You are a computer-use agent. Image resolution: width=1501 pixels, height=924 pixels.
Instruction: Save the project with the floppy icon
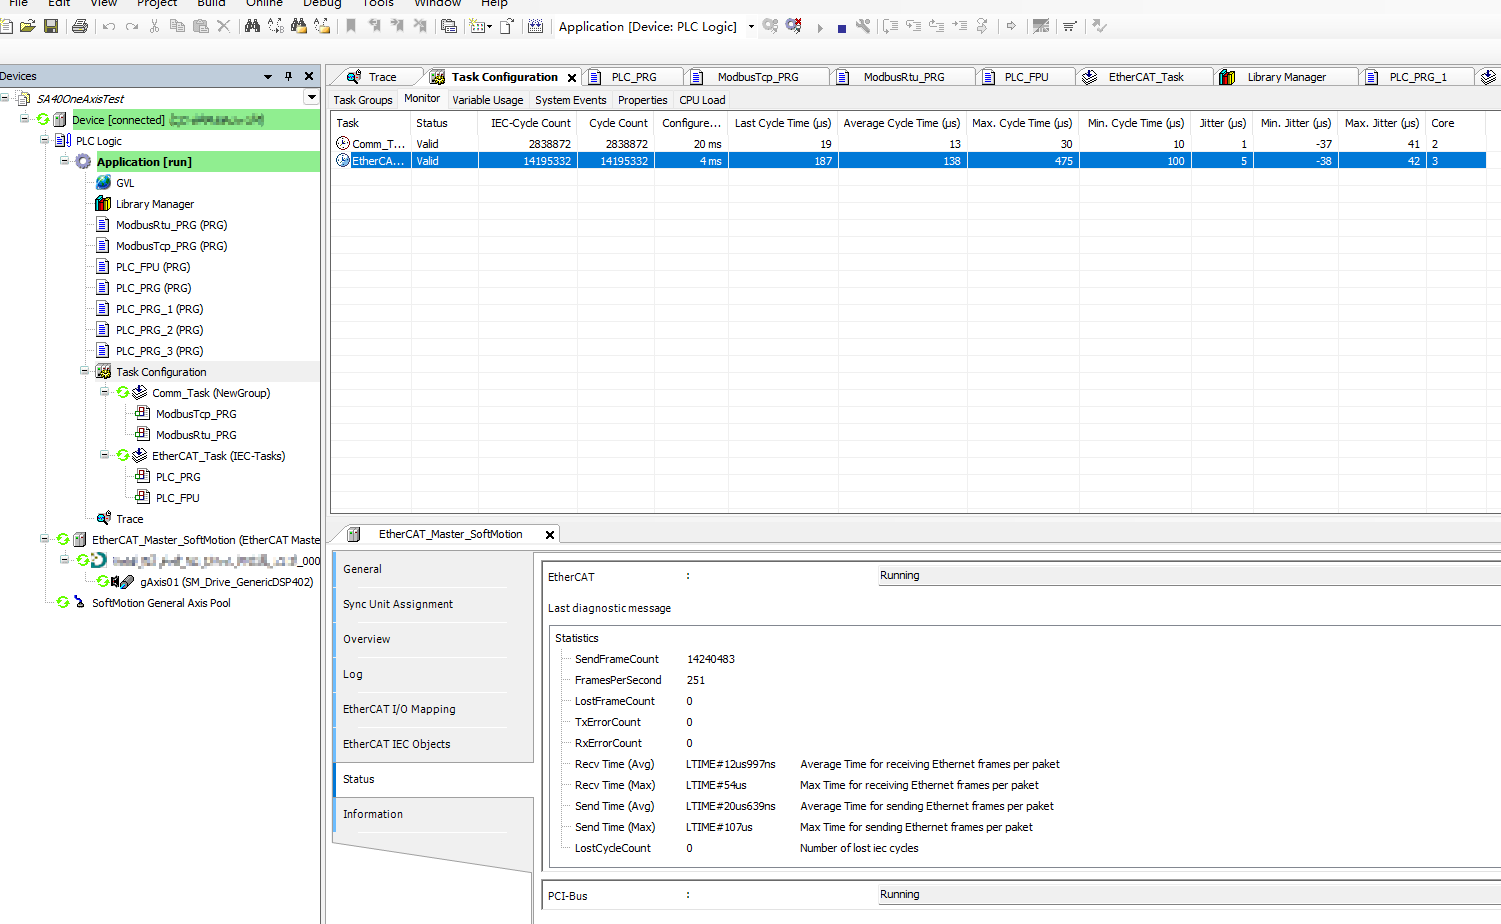tap(51, 26)
